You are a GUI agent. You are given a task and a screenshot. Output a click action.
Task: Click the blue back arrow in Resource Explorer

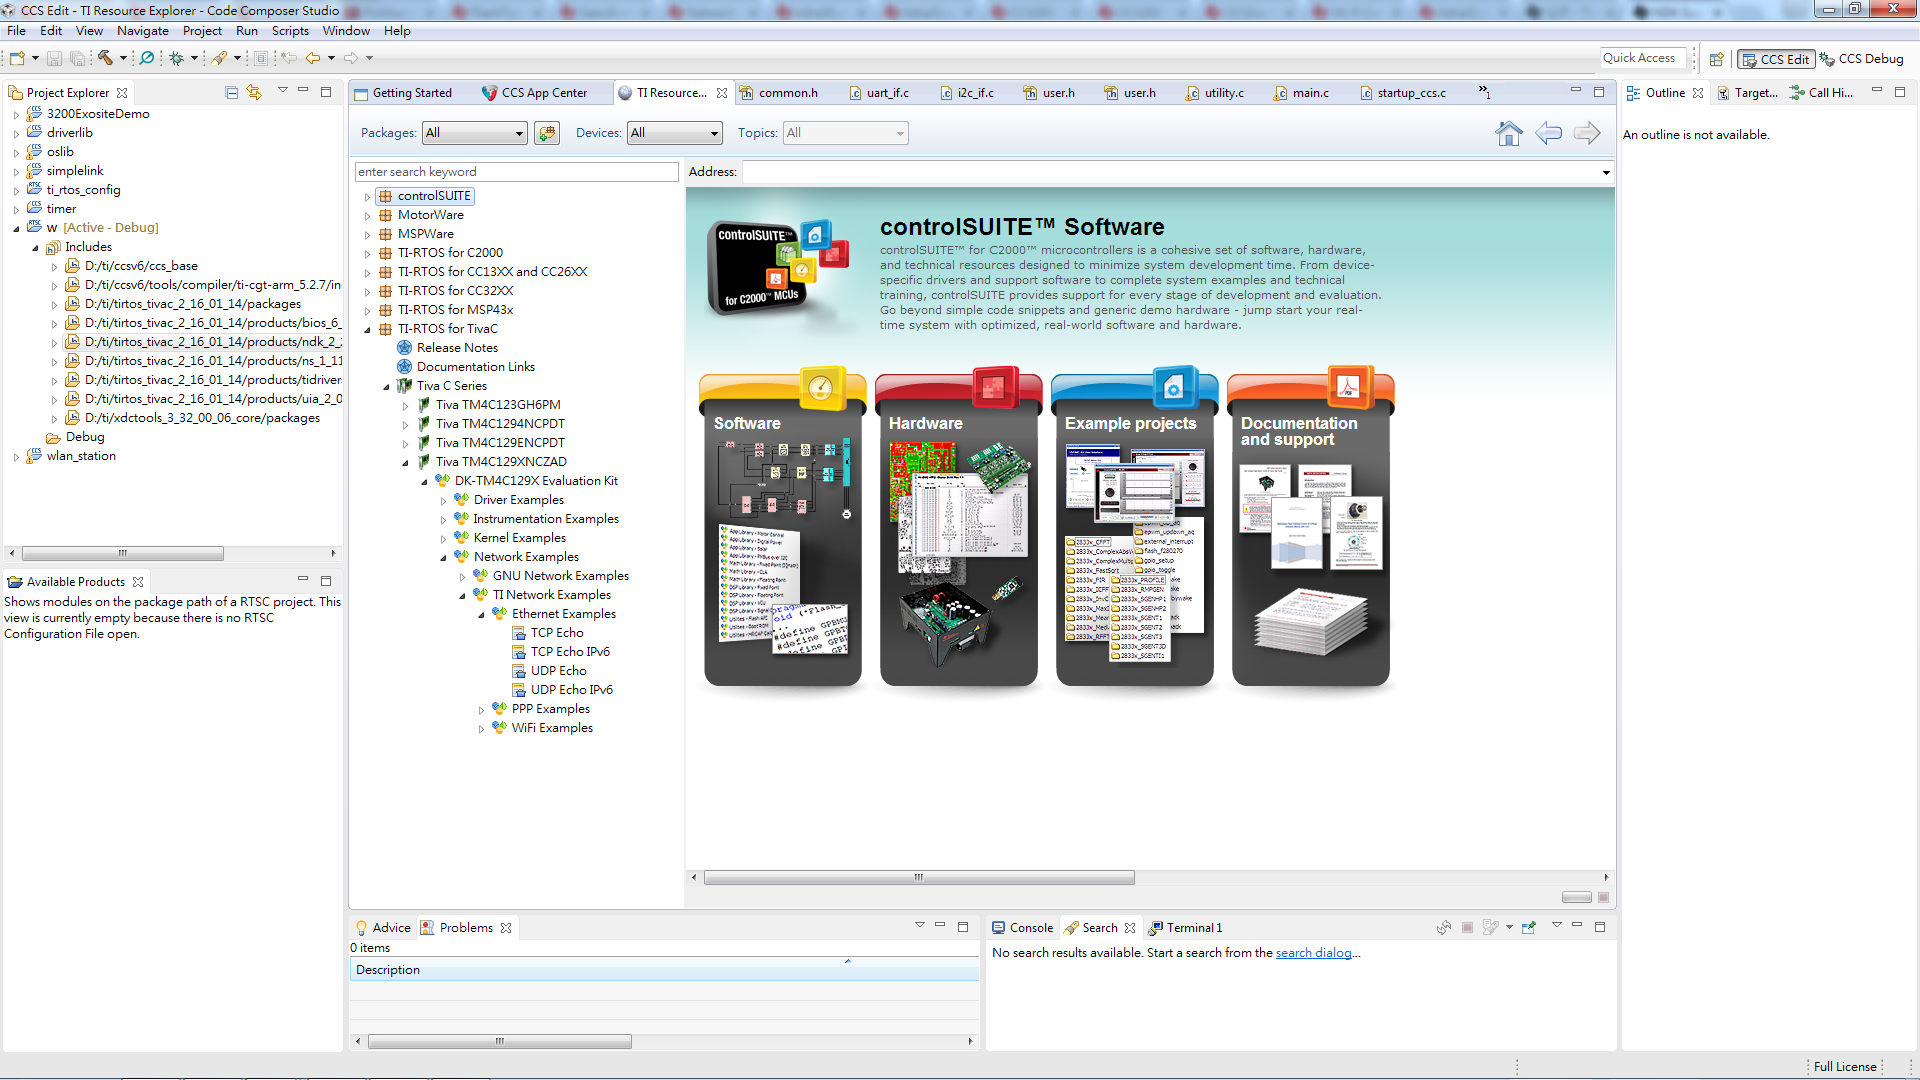point(1548,133)
